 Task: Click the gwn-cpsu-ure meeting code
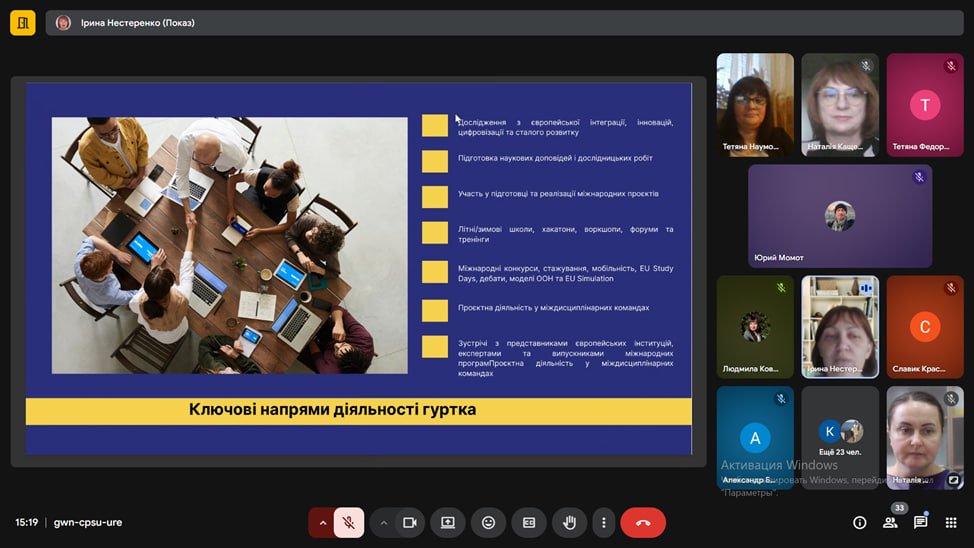click(88, 522)
